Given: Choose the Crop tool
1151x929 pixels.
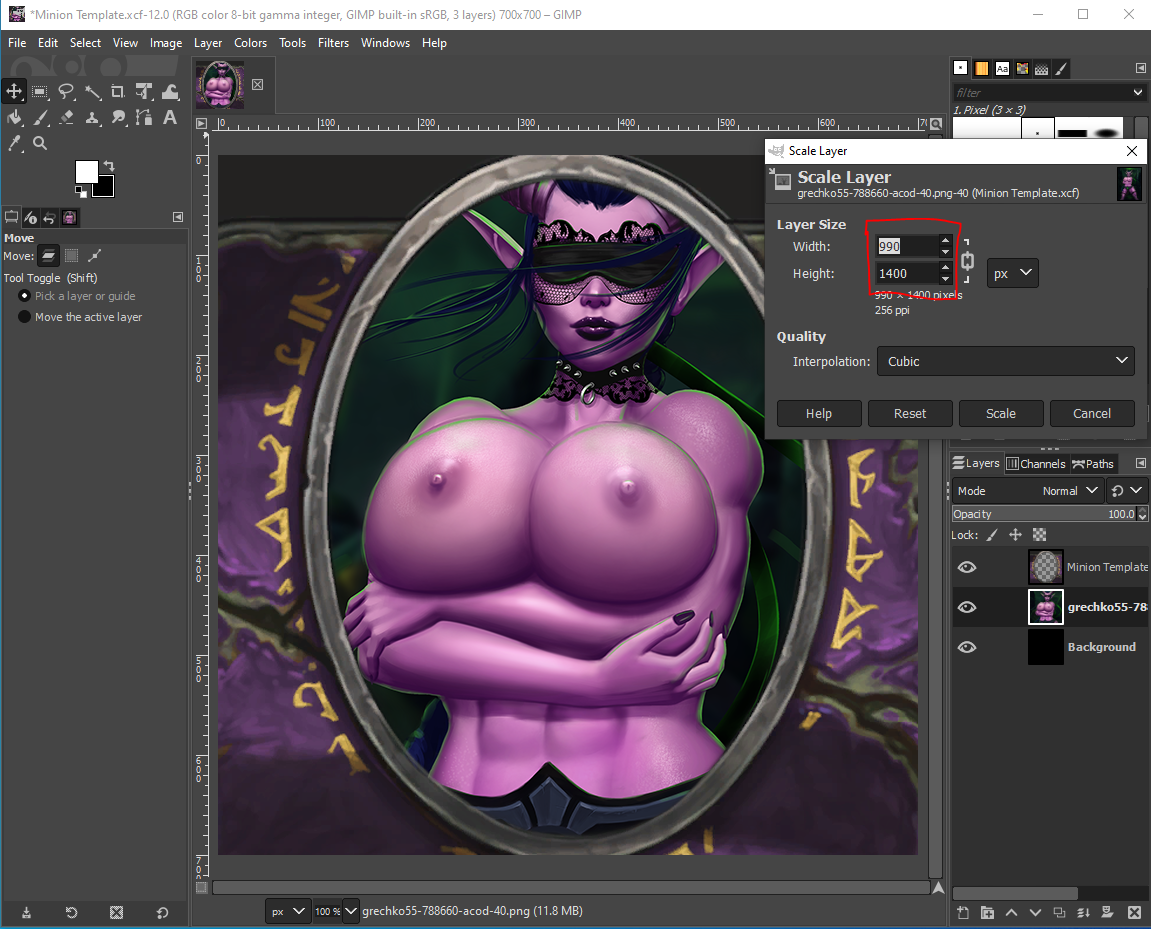Looking at the screenshot, I should [x=118, y=91].
